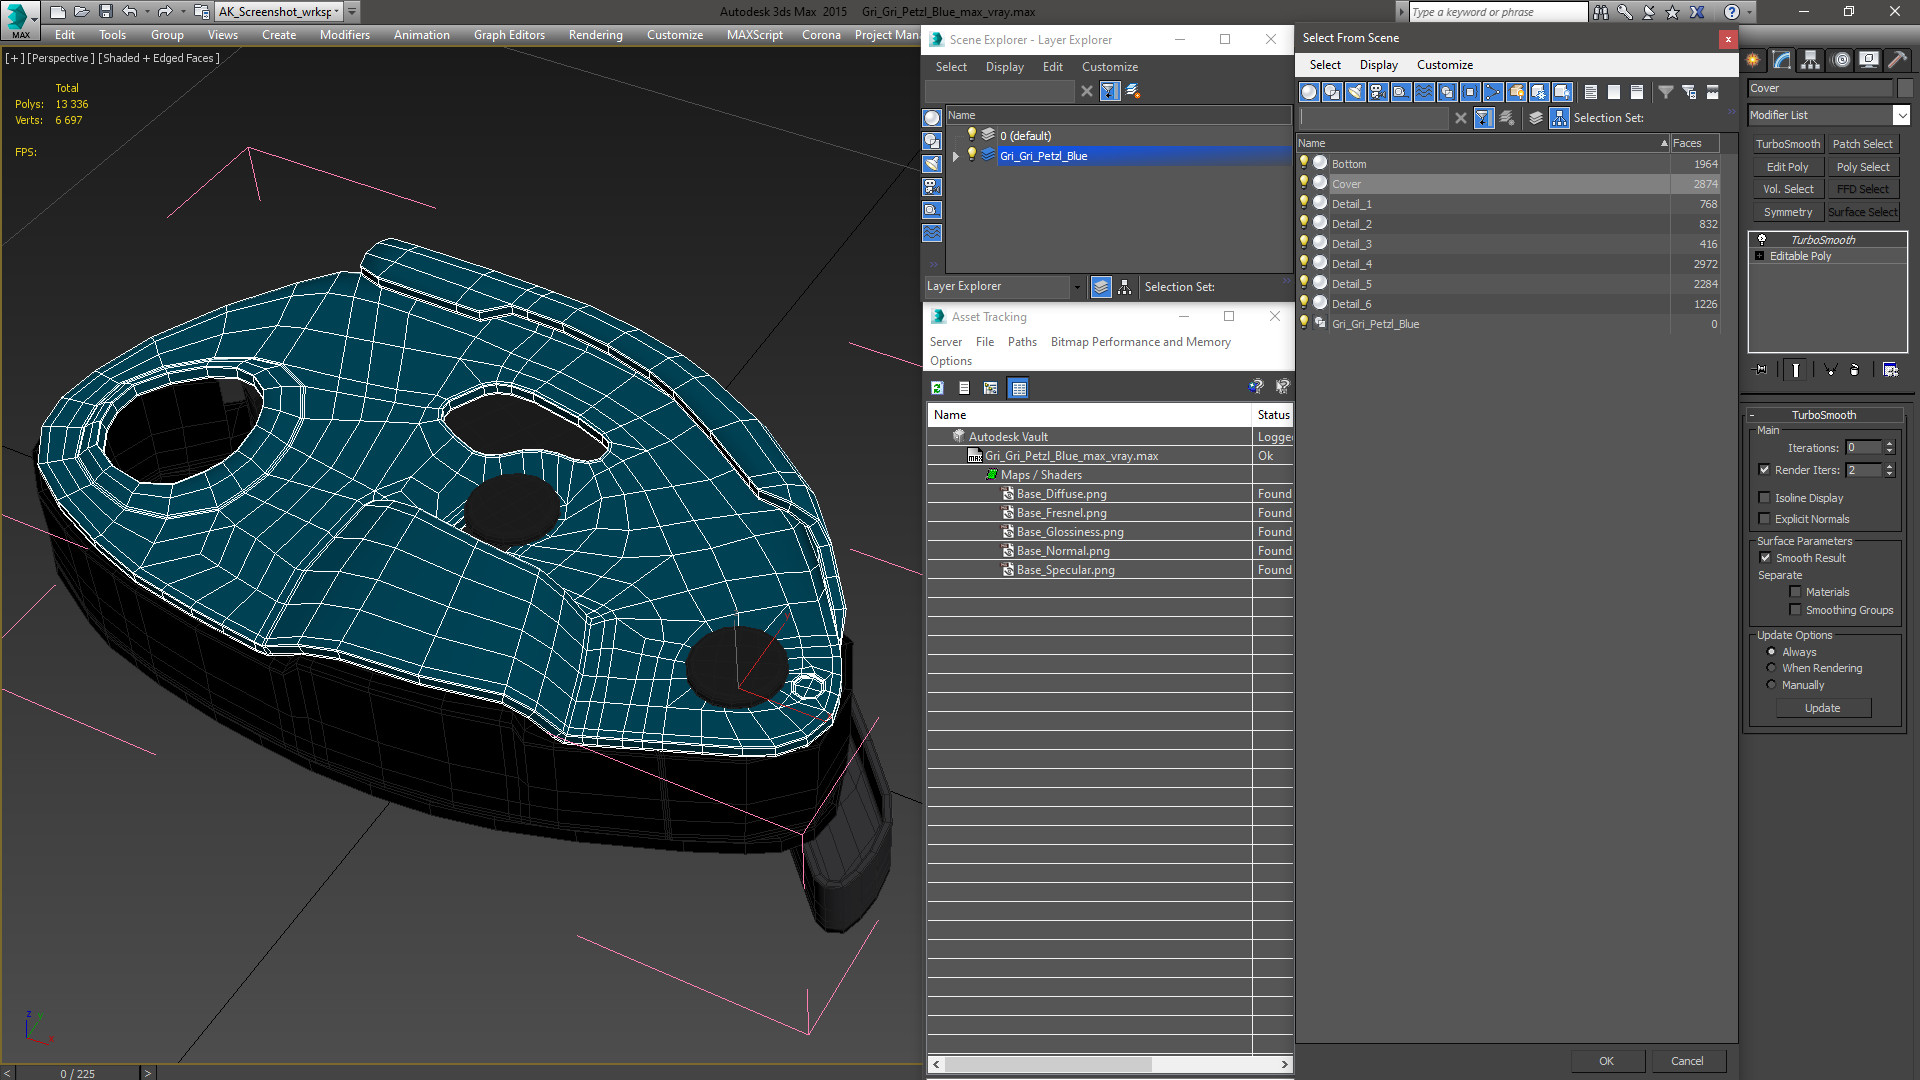Select Always radio button in Update Options
Image resolution: width=1920 pixels, height=1080 pixels.
tap(1771, 650)
